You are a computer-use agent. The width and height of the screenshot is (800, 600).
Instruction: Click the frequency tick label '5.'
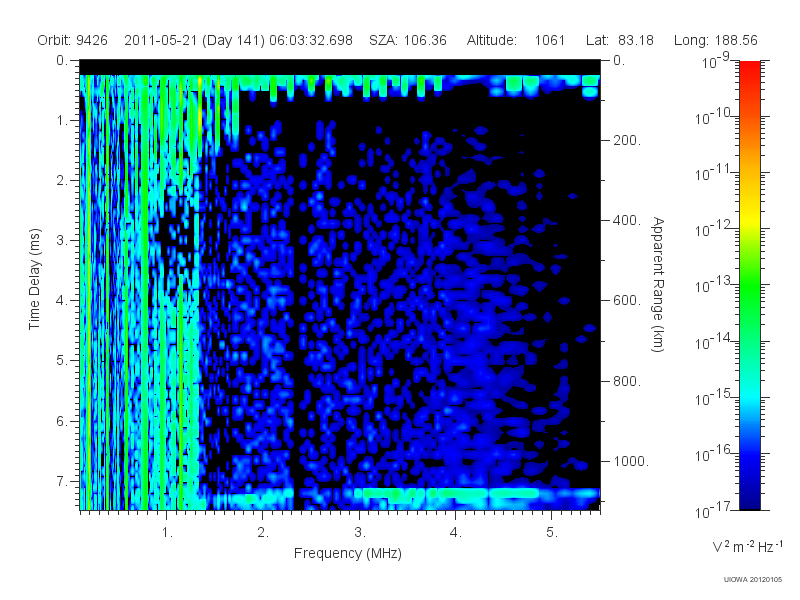pyautogui.click(x=552, y=533)
